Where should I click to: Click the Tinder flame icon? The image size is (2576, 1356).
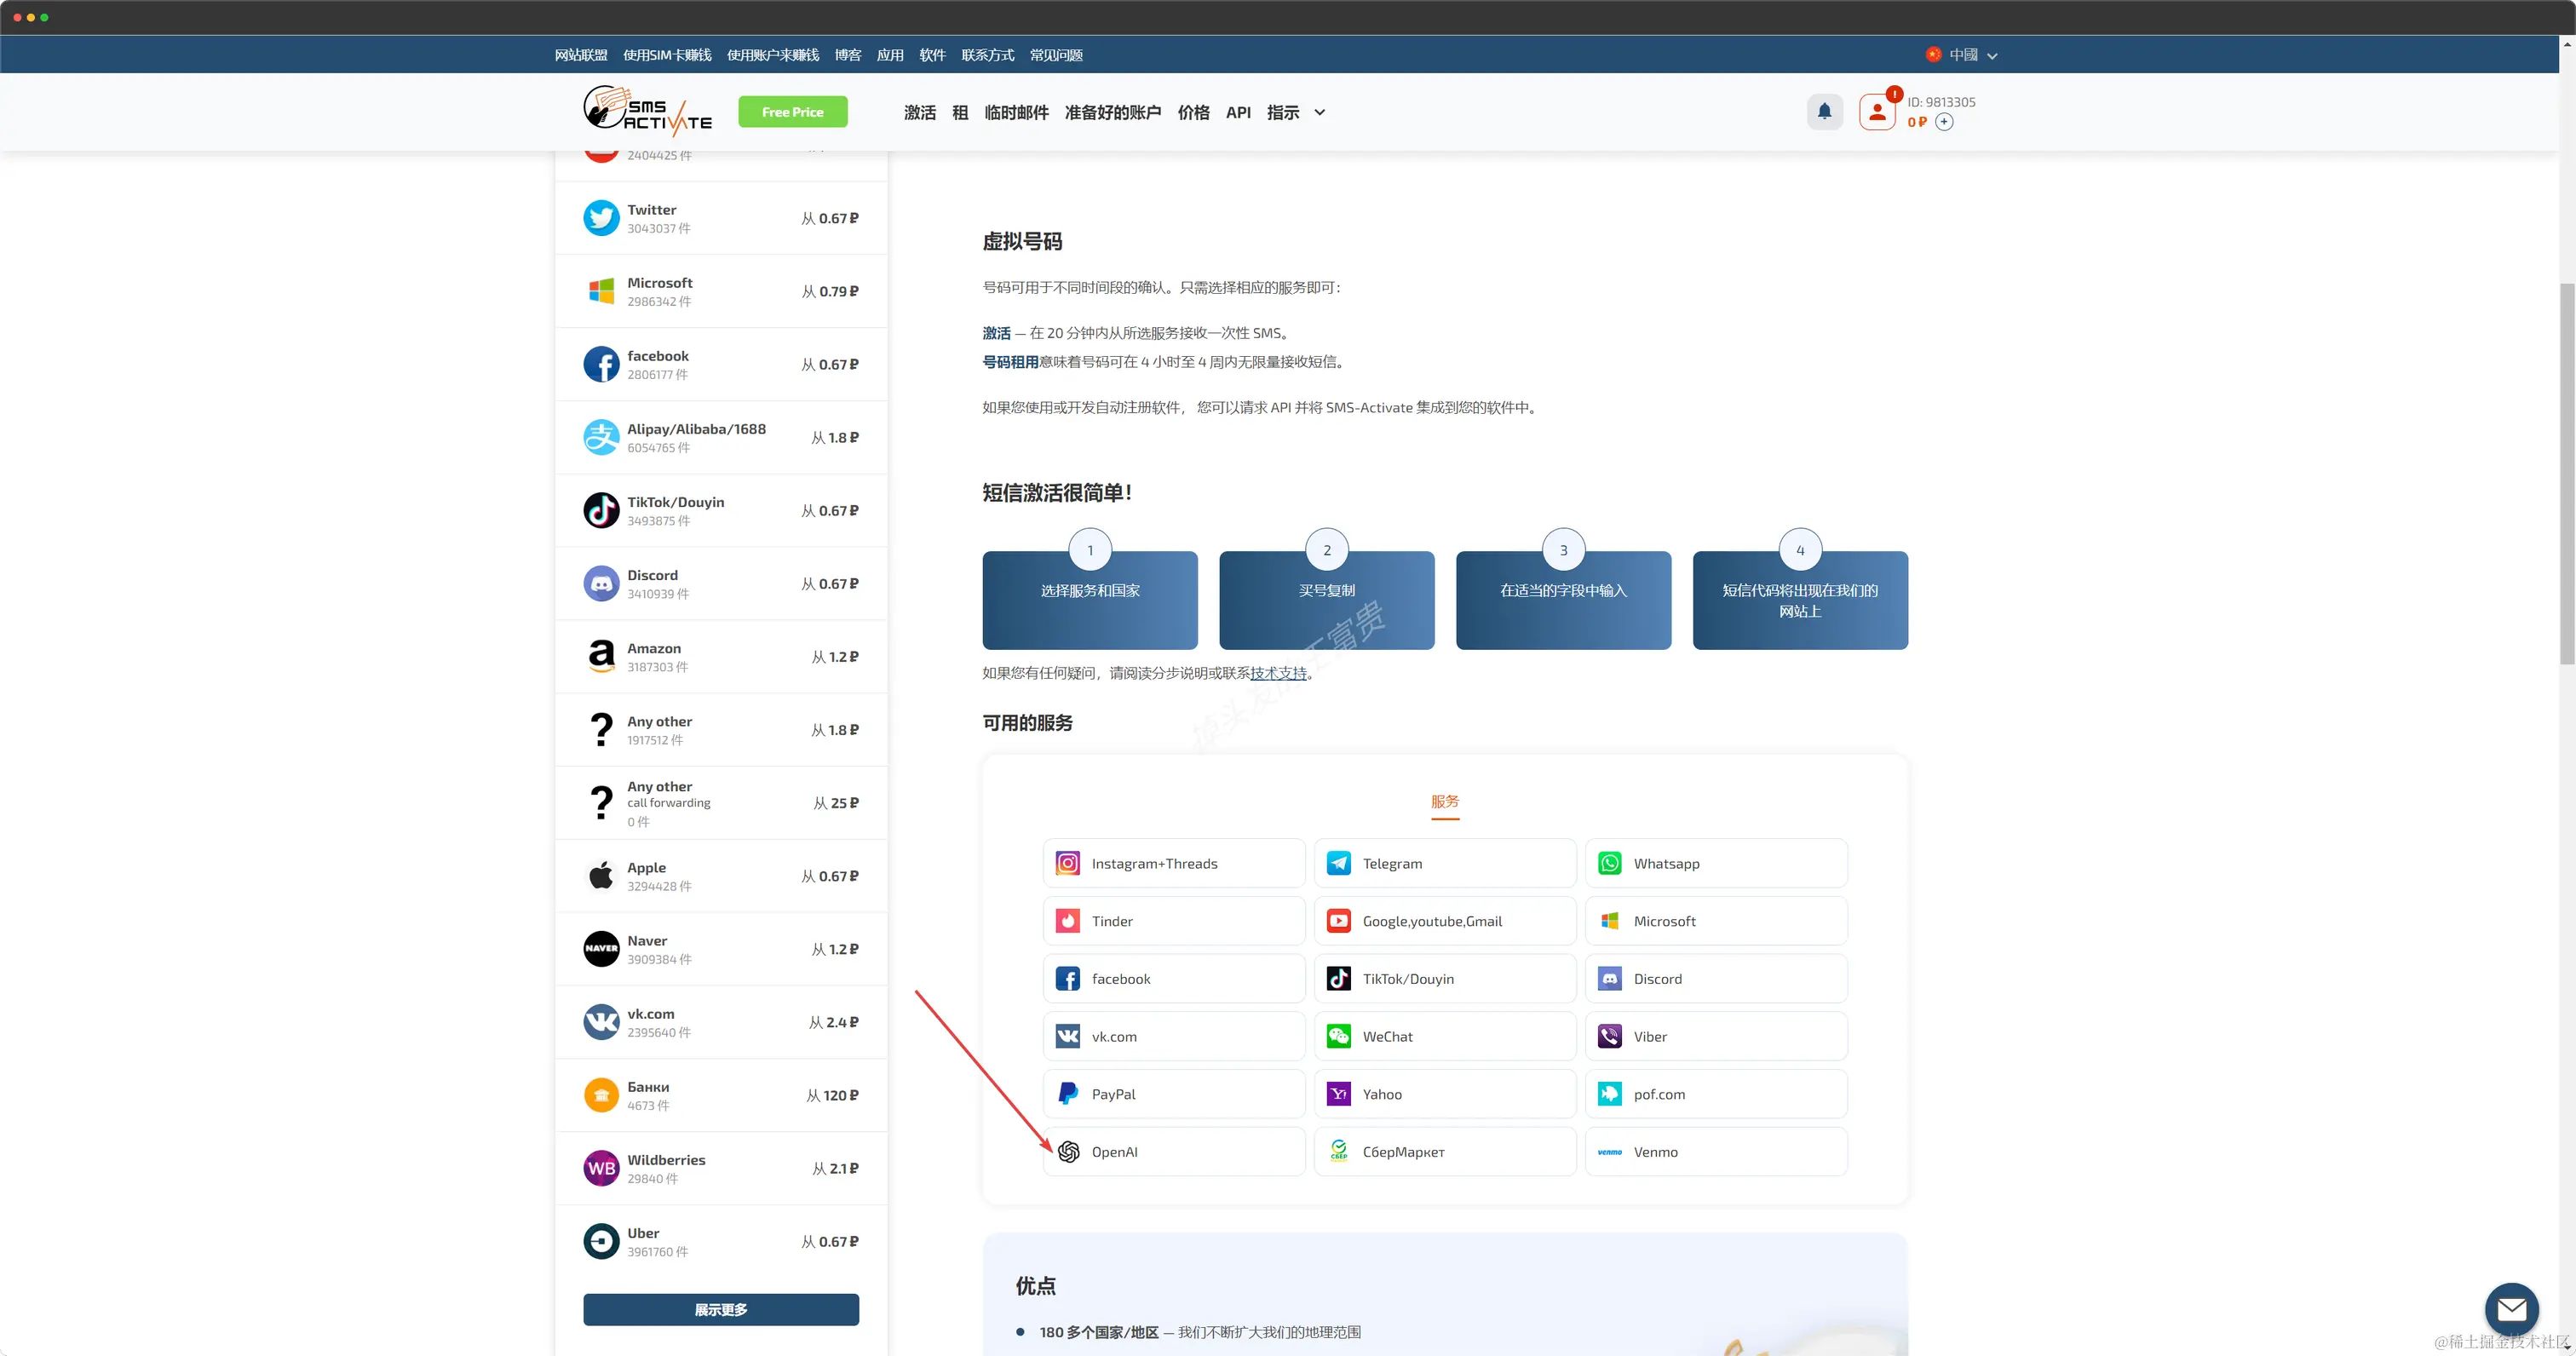pos(1067,921)
